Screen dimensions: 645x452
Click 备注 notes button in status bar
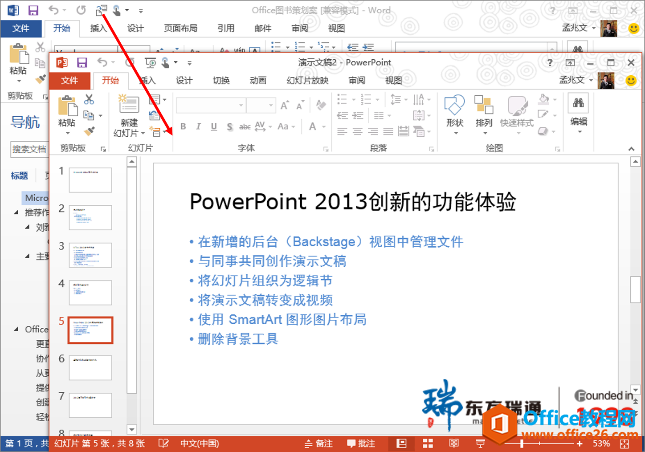(x=318, y=443)
